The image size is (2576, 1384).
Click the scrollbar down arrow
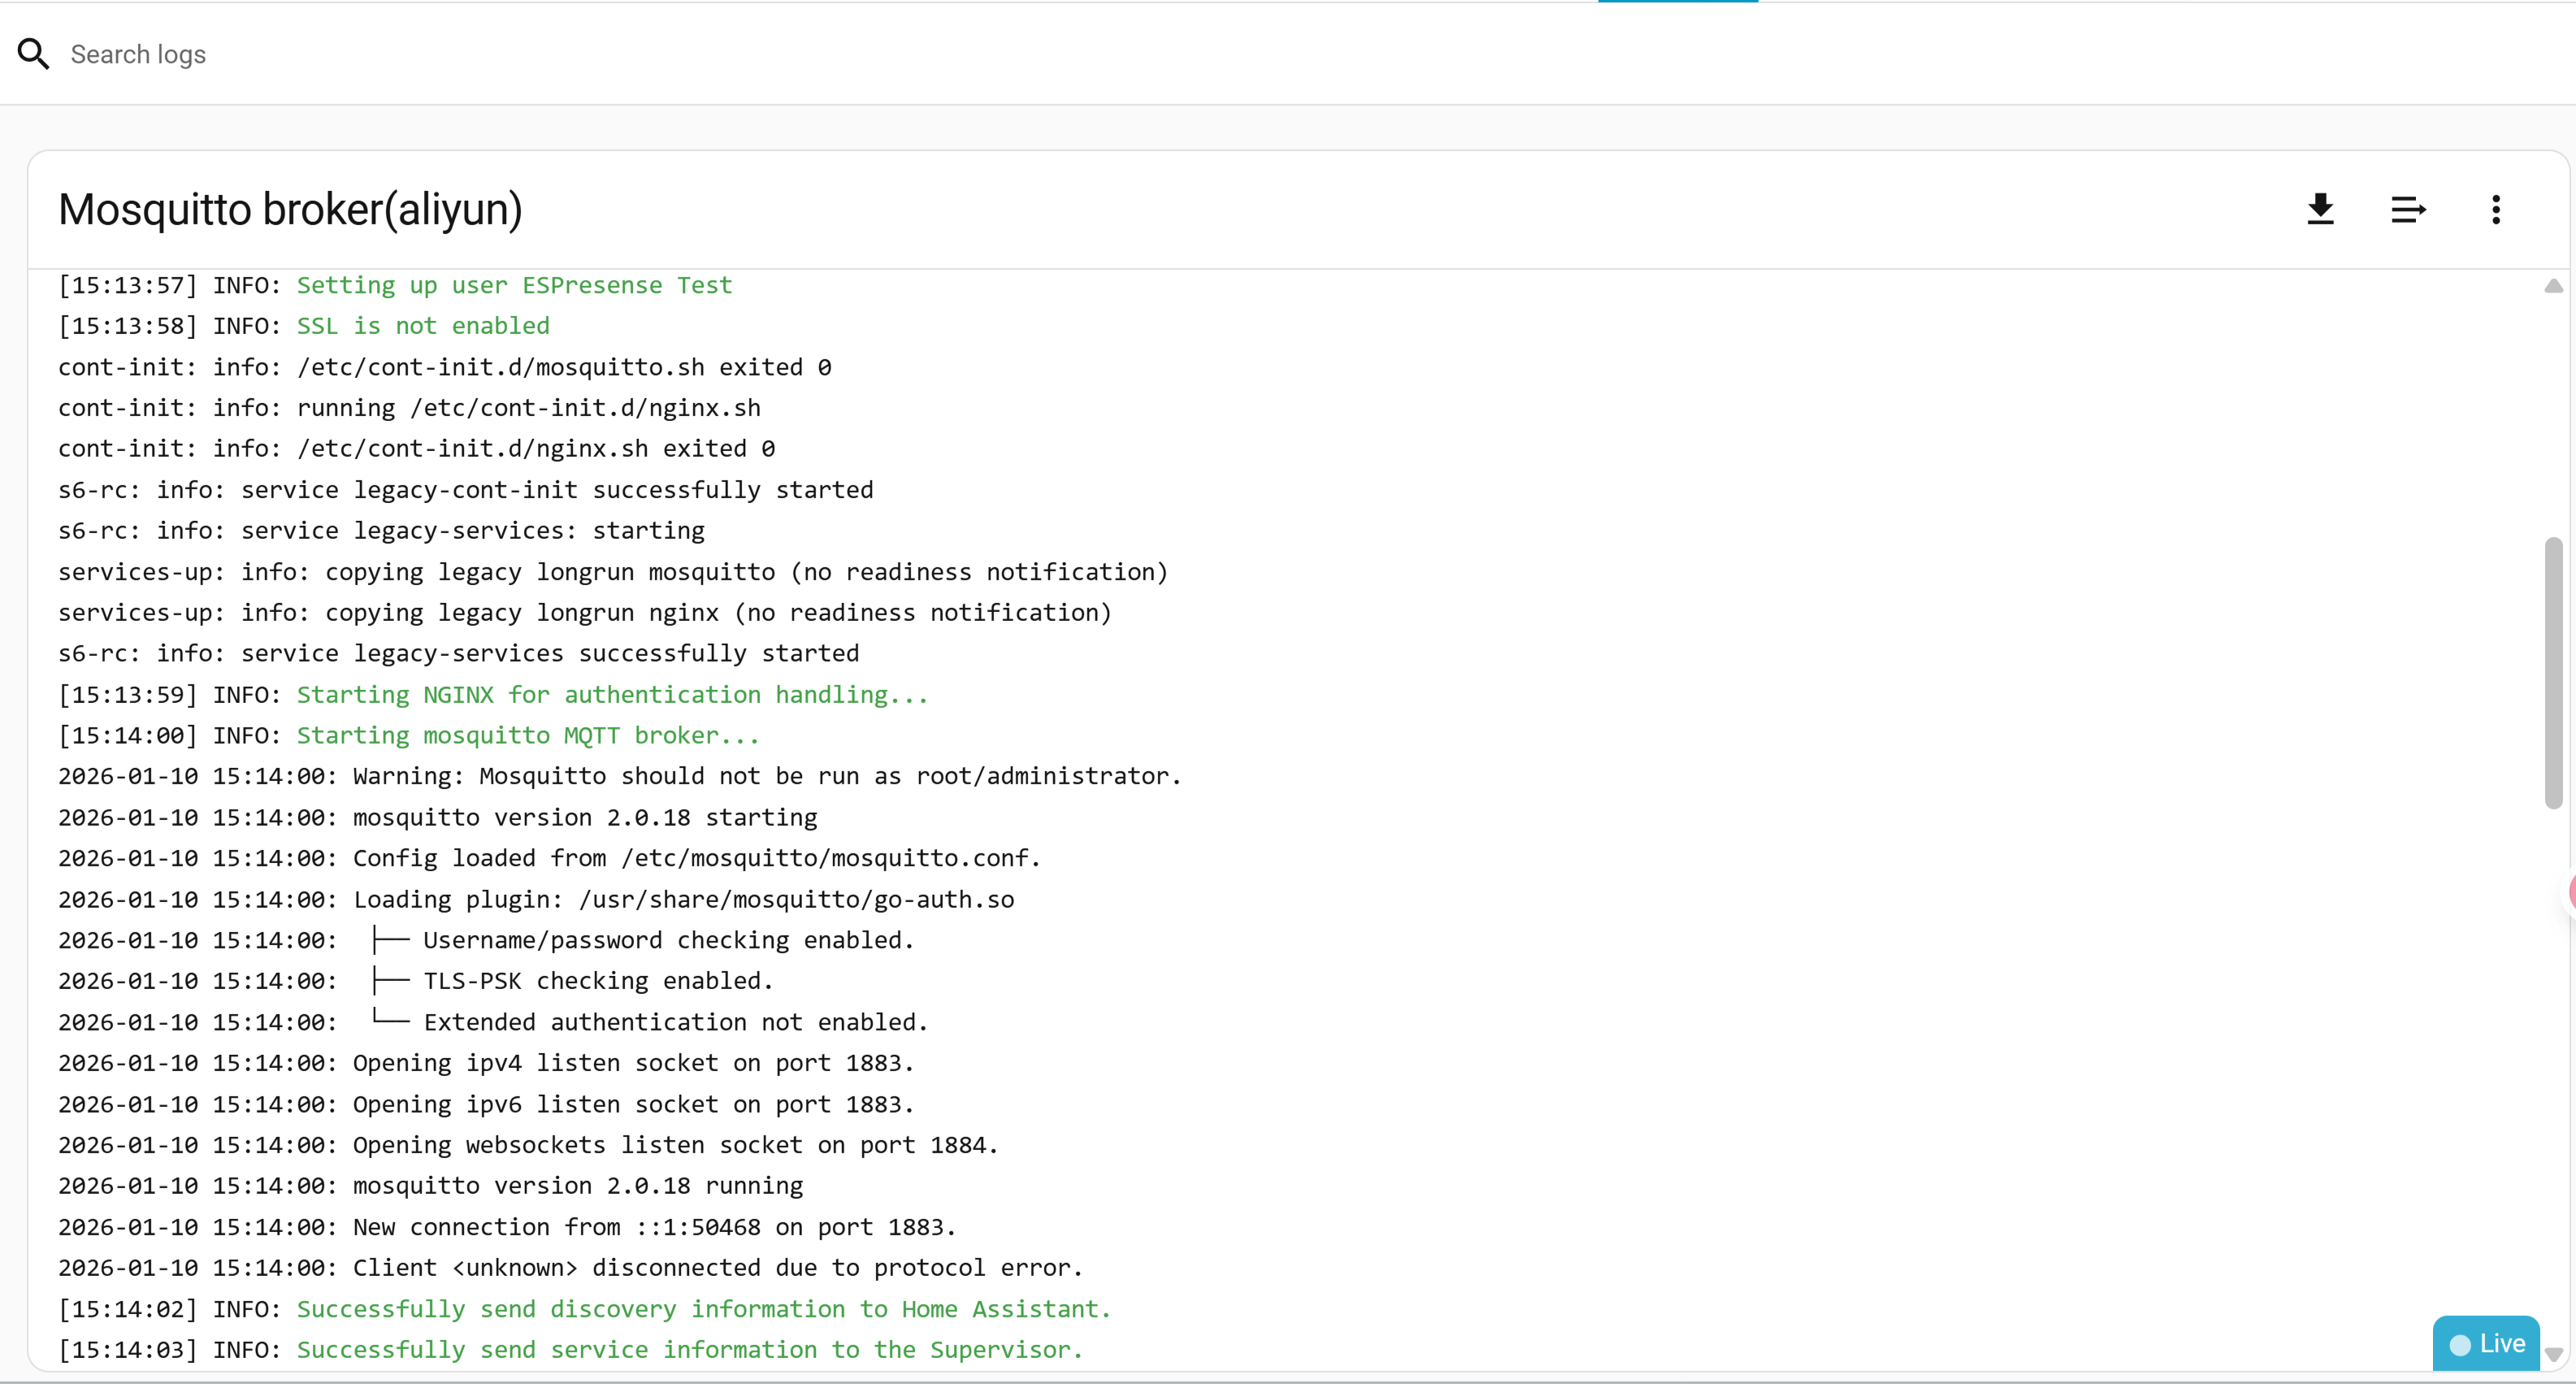coord(2553,1355)
